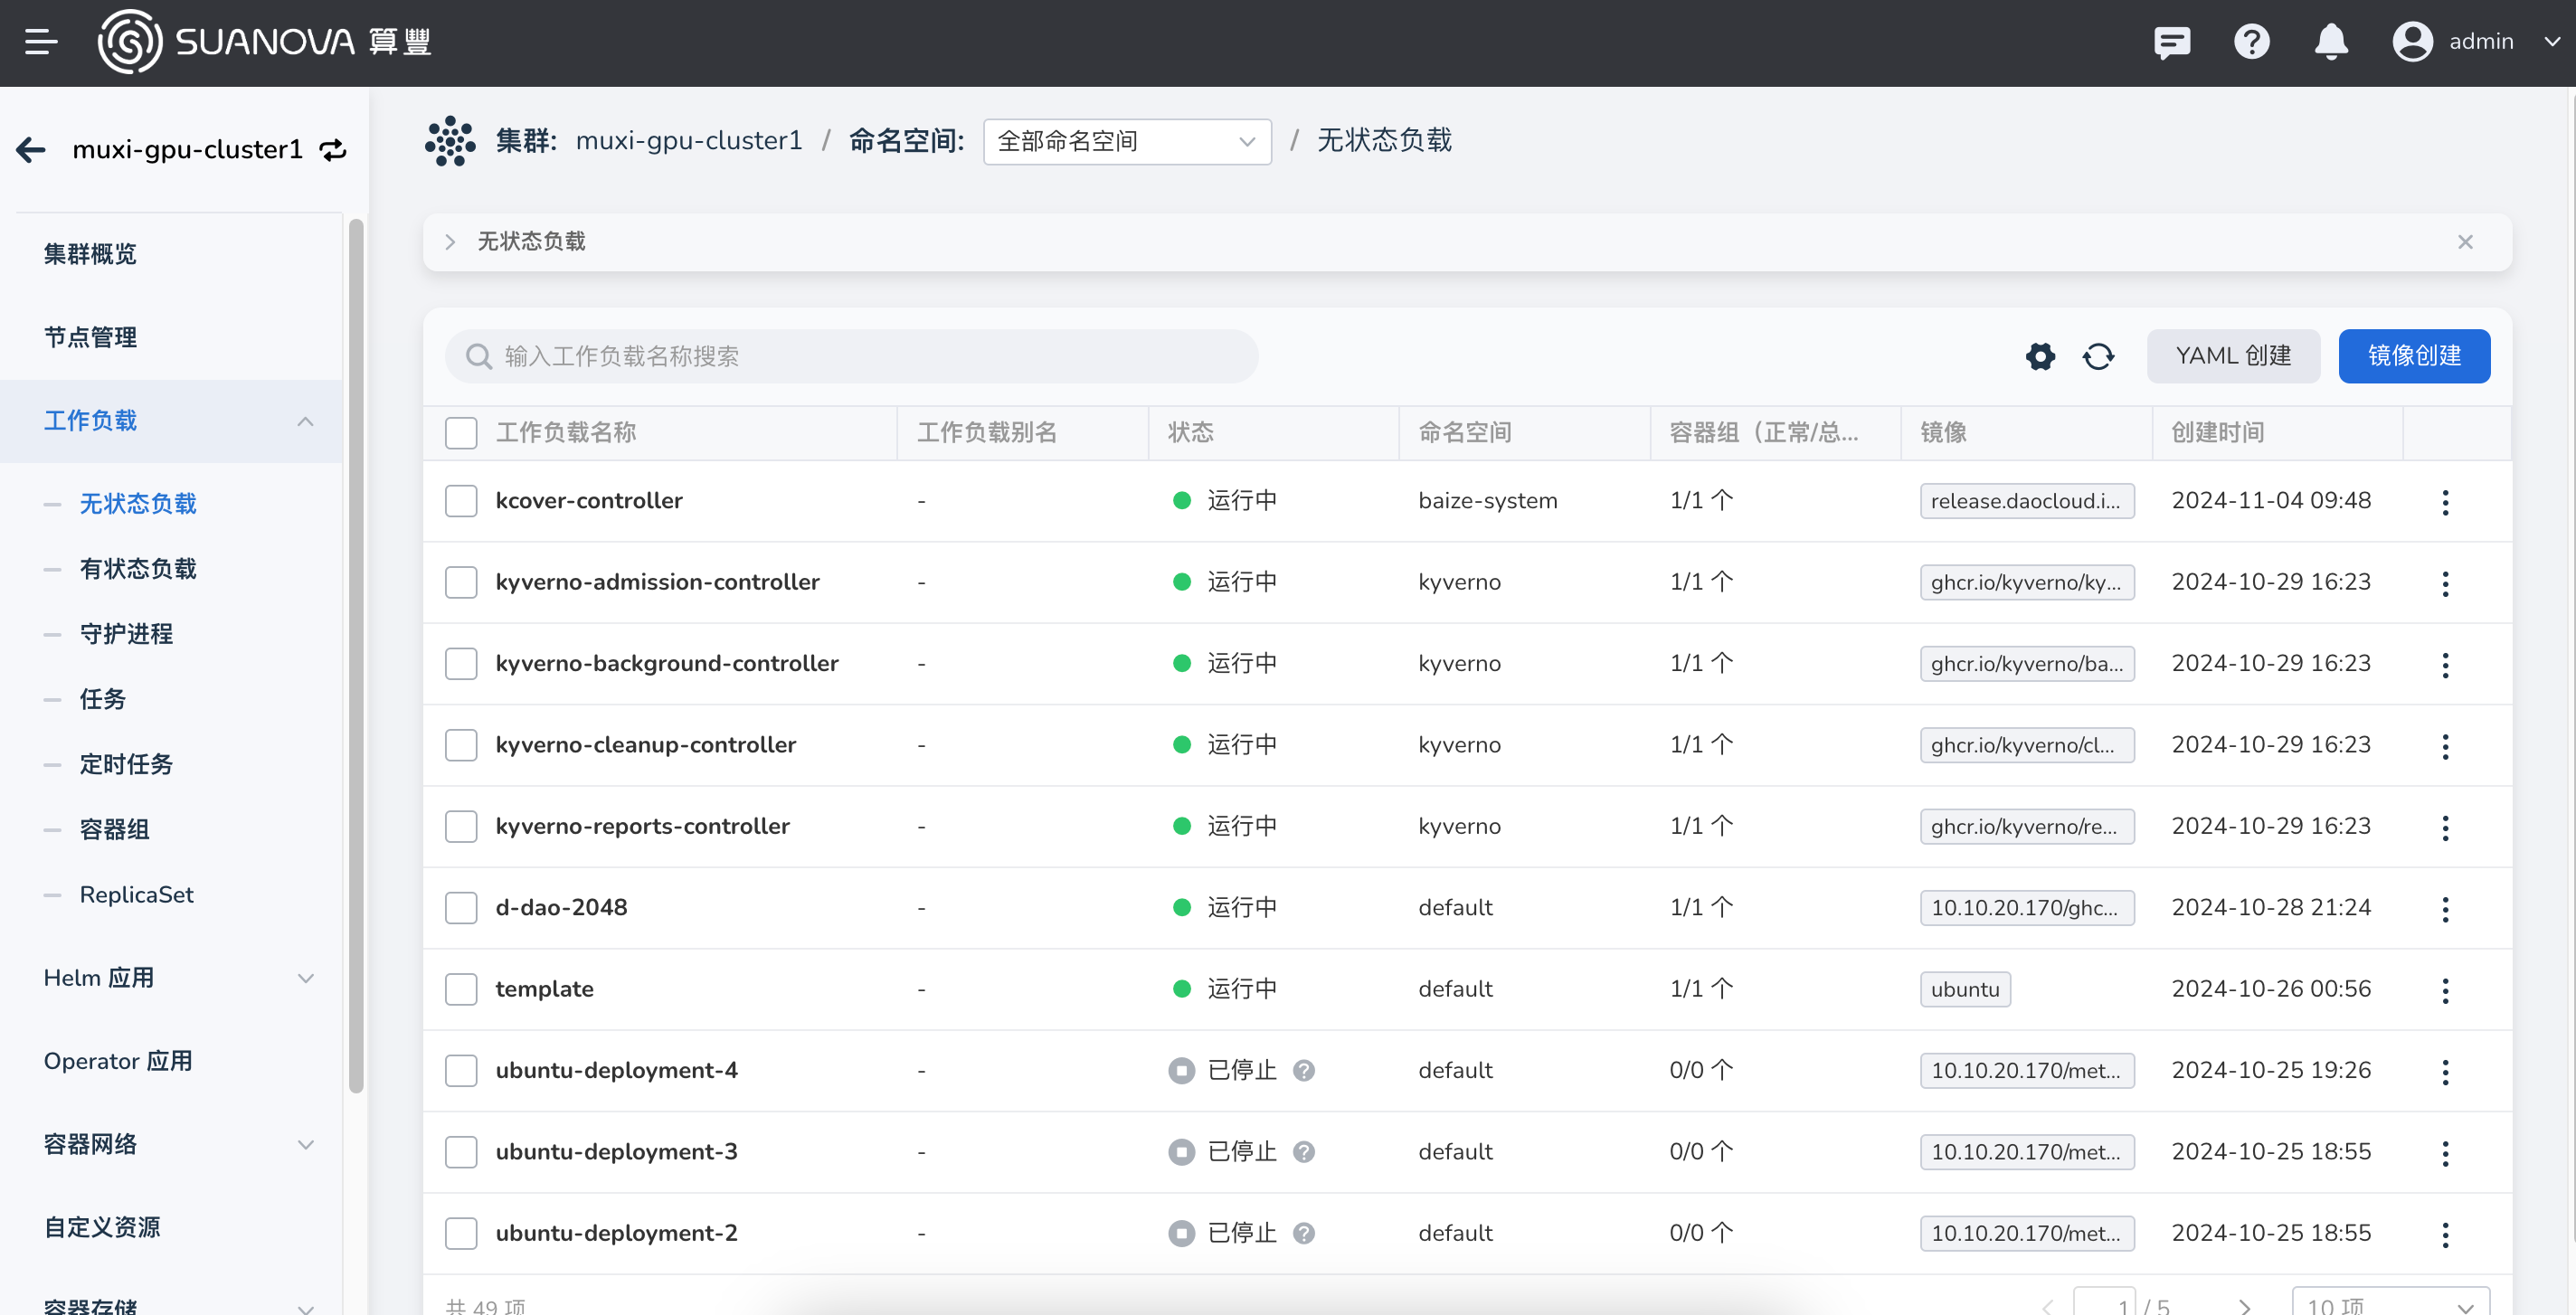Open the messages chat icon
This screenshot has width=2576, height=1315.
click(2172, 42)
